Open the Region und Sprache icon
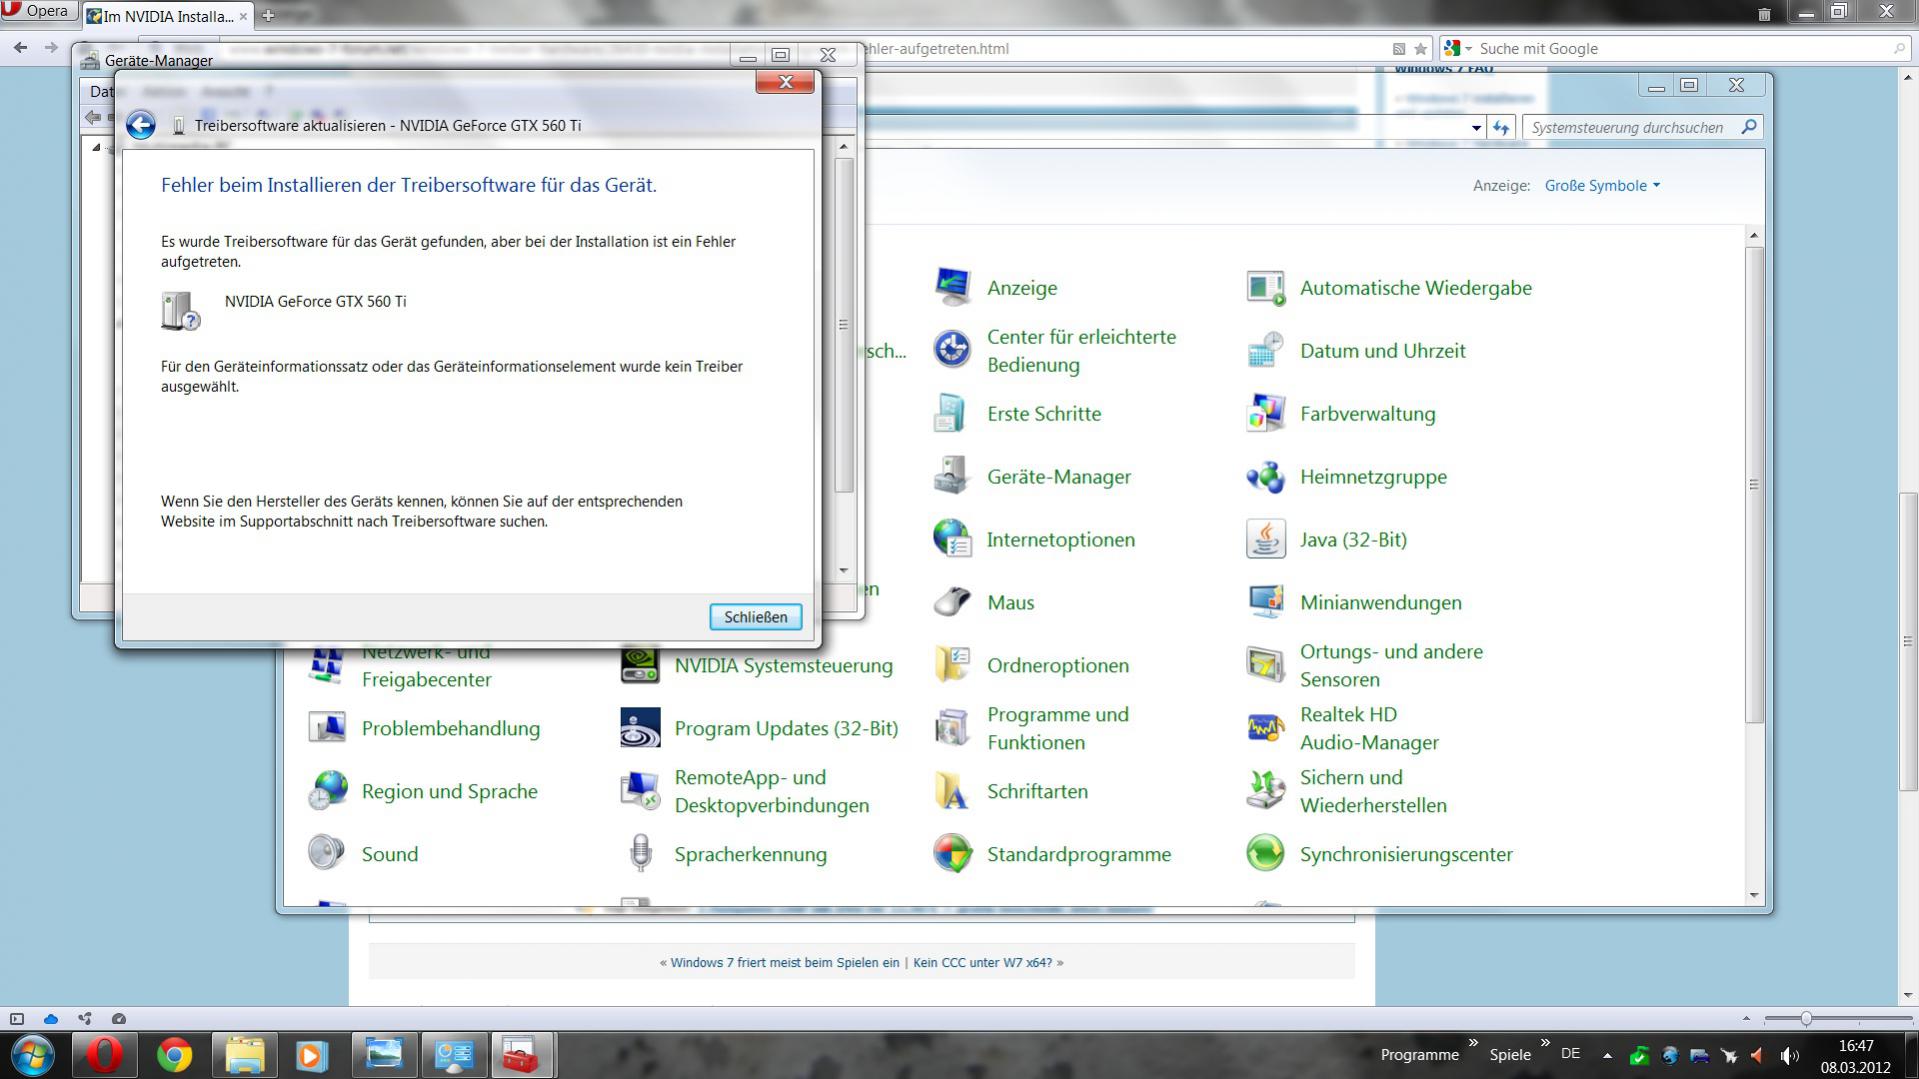Viewport: 1919px width, 1079px height. pos(327,792)
